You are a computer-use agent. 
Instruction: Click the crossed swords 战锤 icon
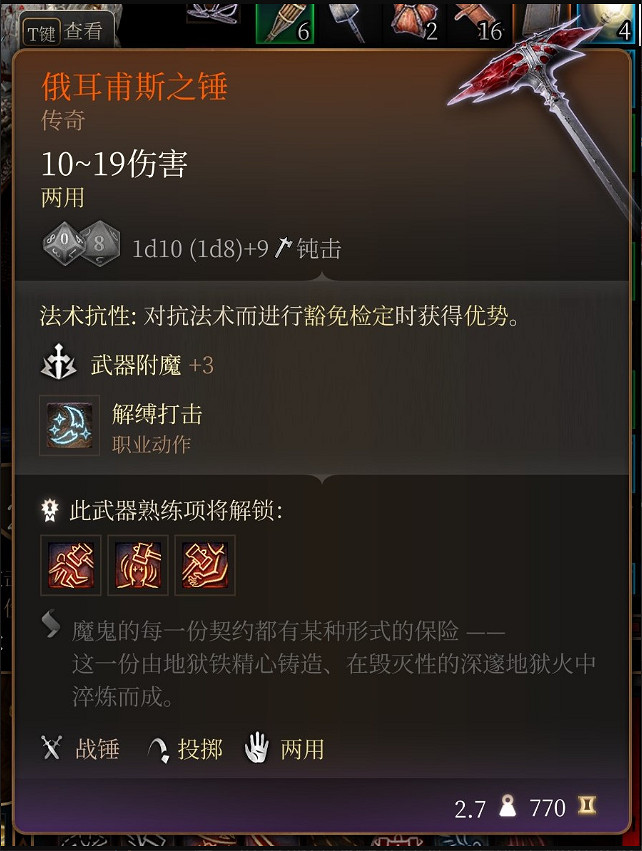[52, 748]
